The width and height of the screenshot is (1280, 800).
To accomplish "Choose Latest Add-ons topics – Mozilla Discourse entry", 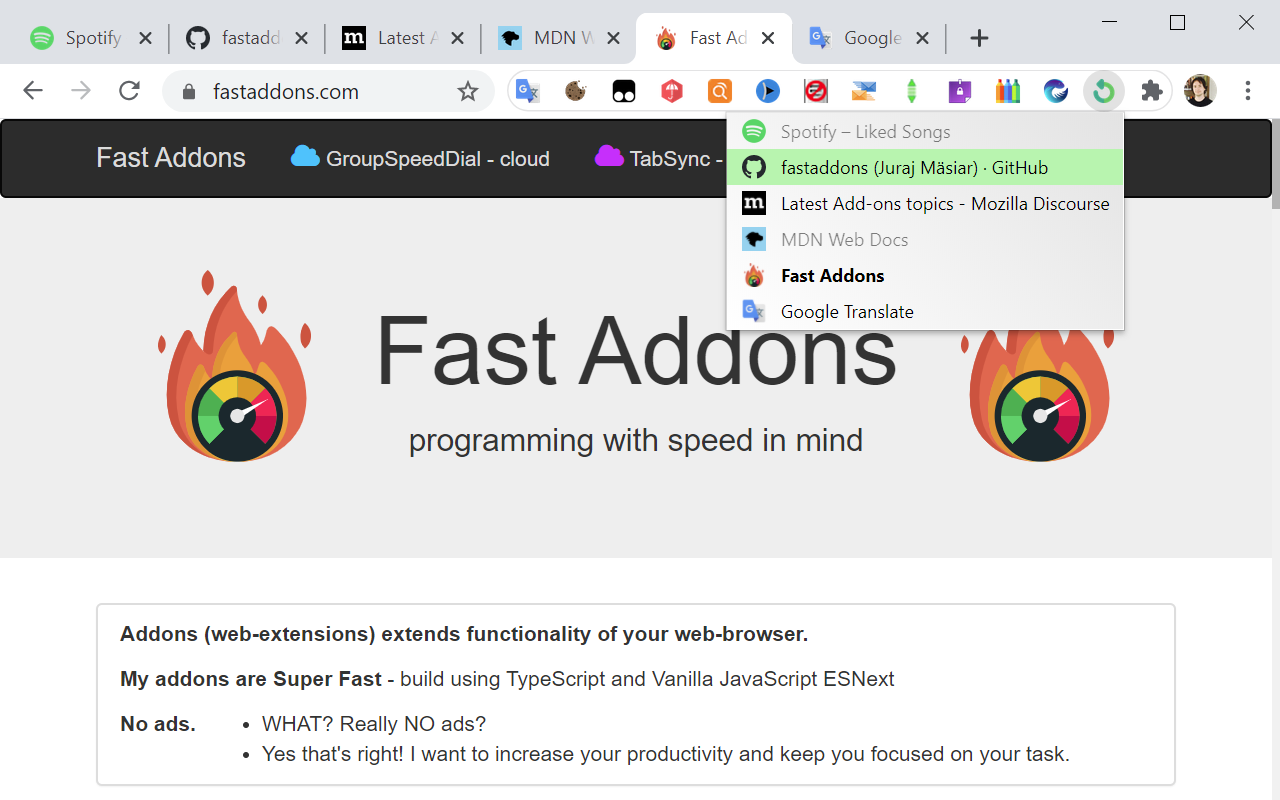I will tap(945, 204).
